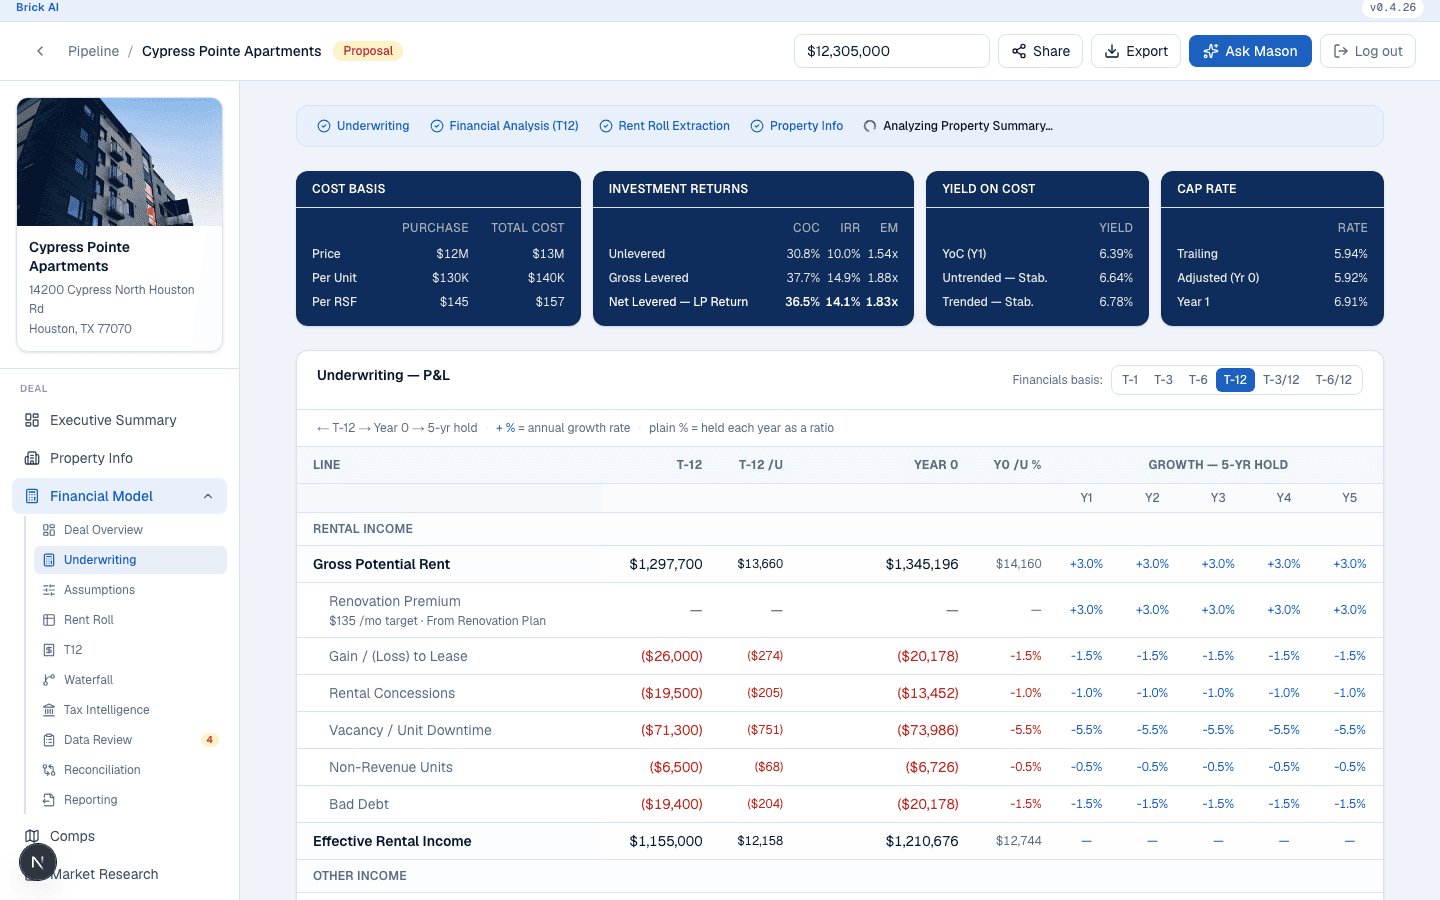Click the Year 1 cap rate 6.91%

click(x=1350, y=302)
